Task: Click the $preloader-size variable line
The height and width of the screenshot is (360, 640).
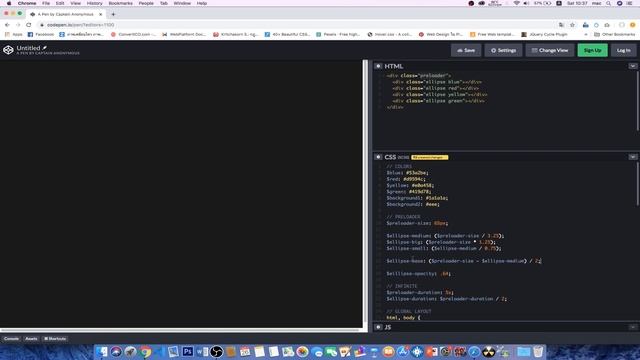Action: (417, 223)
